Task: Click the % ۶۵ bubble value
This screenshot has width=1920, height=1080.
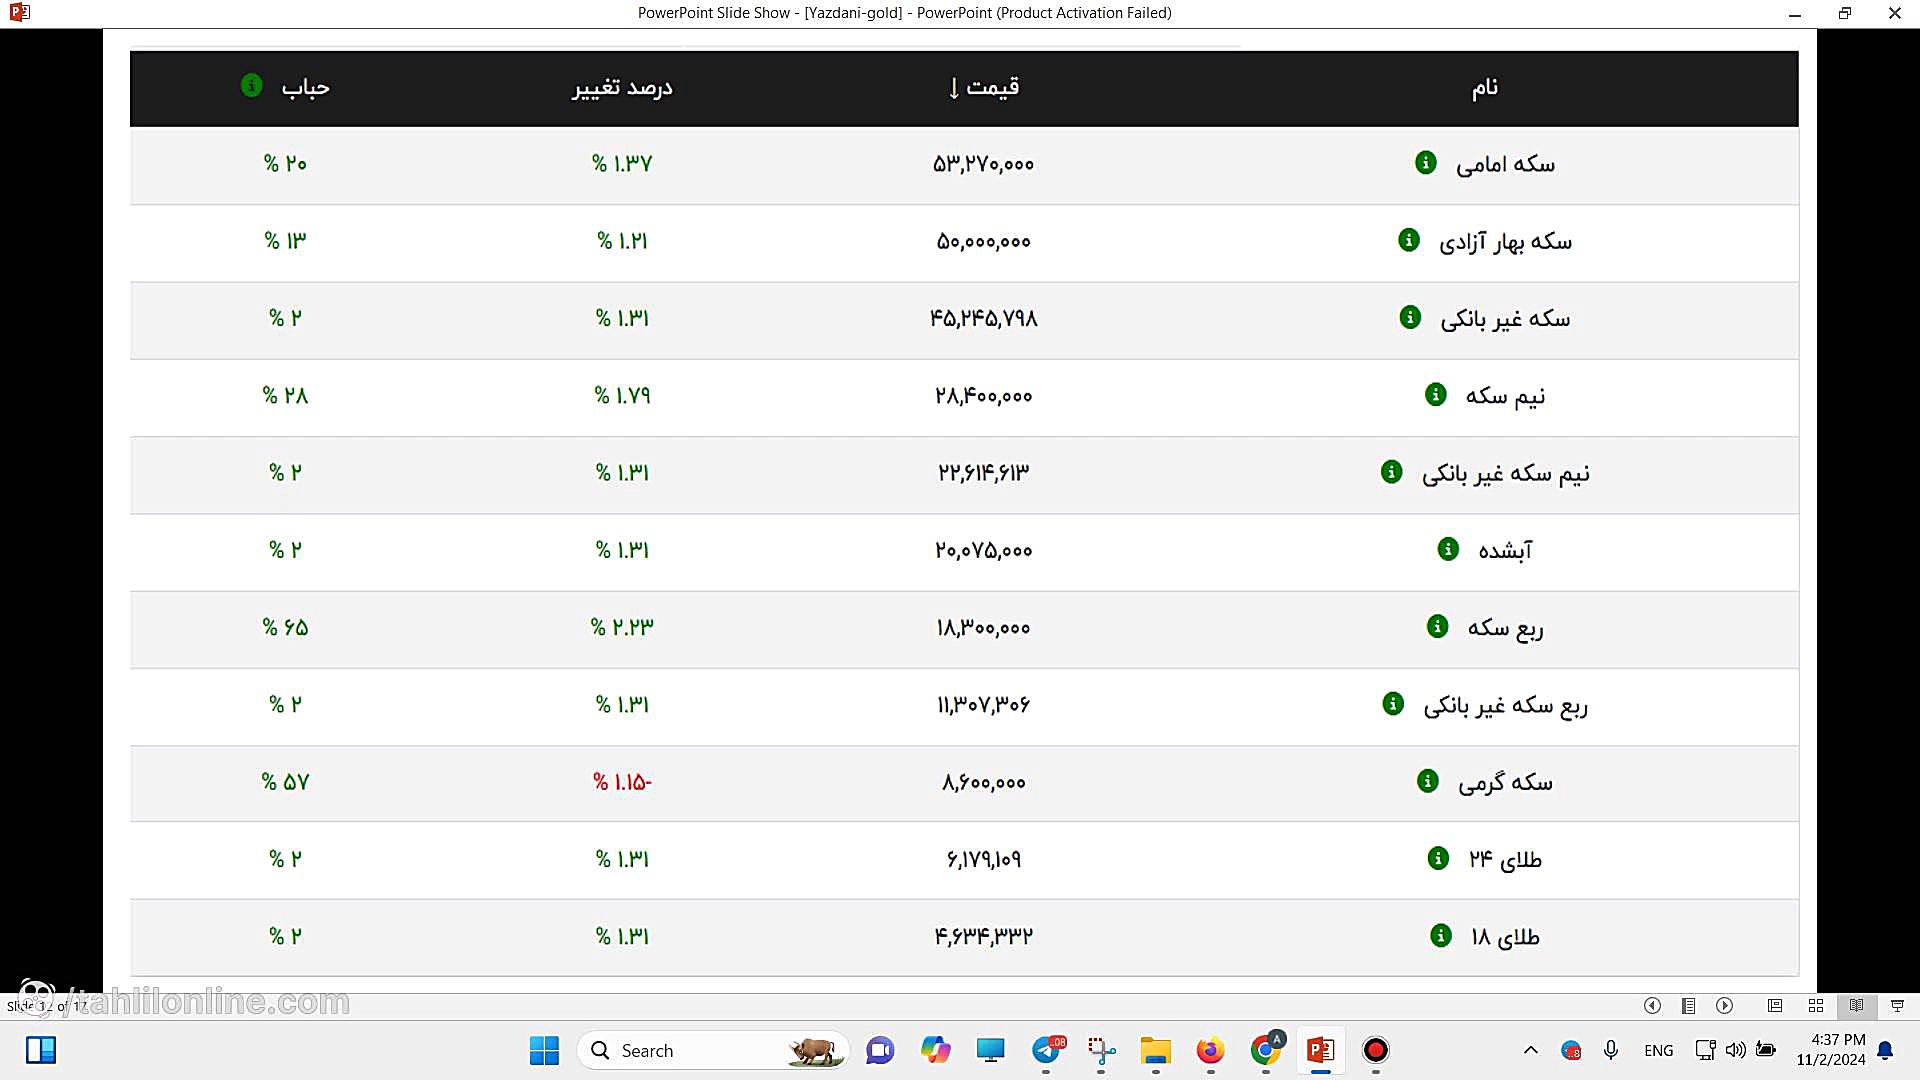Action: point(285,627)
